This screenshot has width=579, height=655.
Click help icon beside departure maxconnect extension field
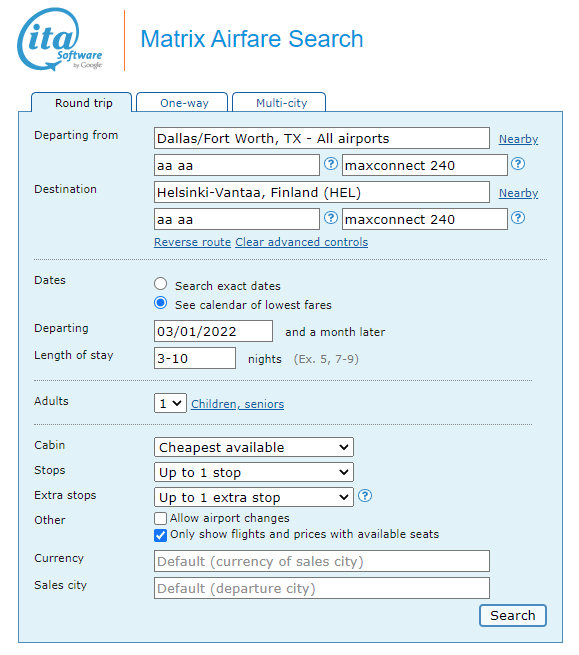point(518,164)
